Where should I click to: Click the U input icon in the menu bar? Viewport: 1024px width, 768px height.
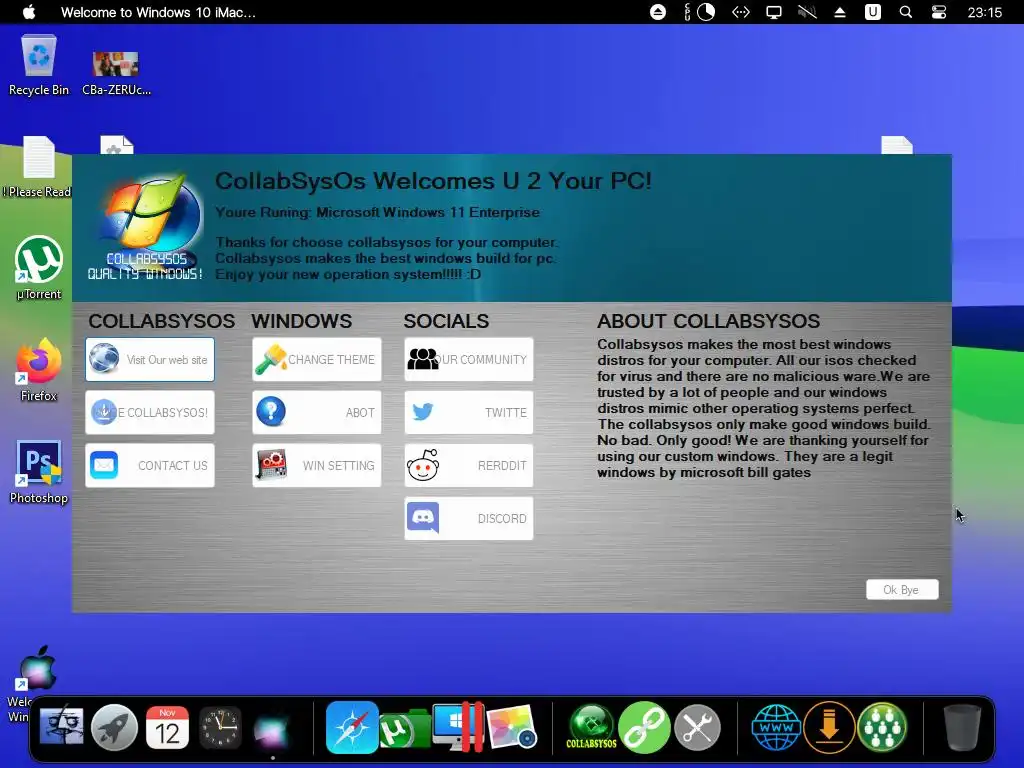coord(873,12)
